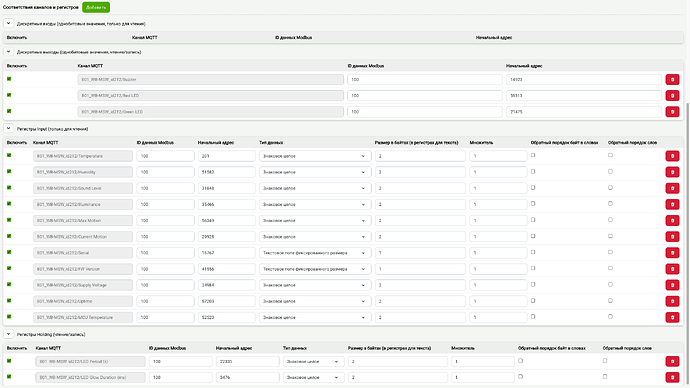Edit multiplier field for Illuminance

point(498,205)
